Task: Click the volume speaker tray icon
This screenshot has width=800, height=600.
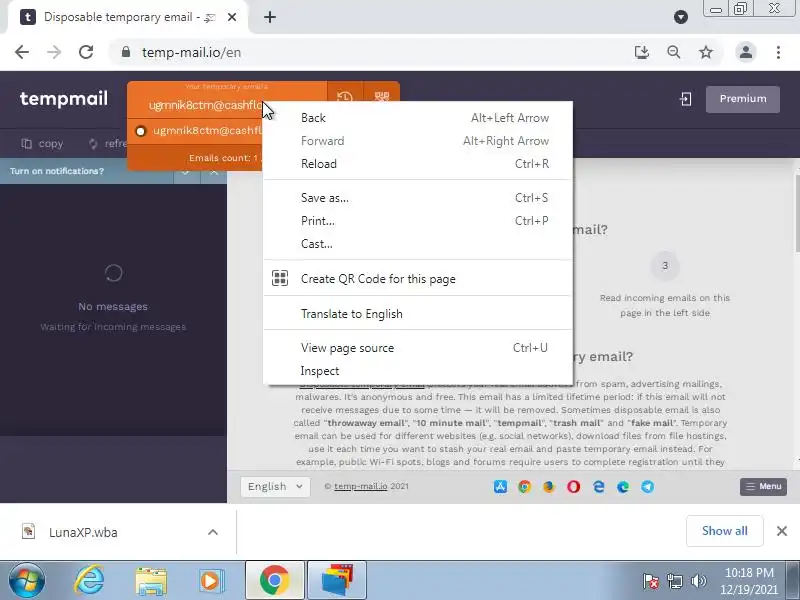Action: [698, 581]
